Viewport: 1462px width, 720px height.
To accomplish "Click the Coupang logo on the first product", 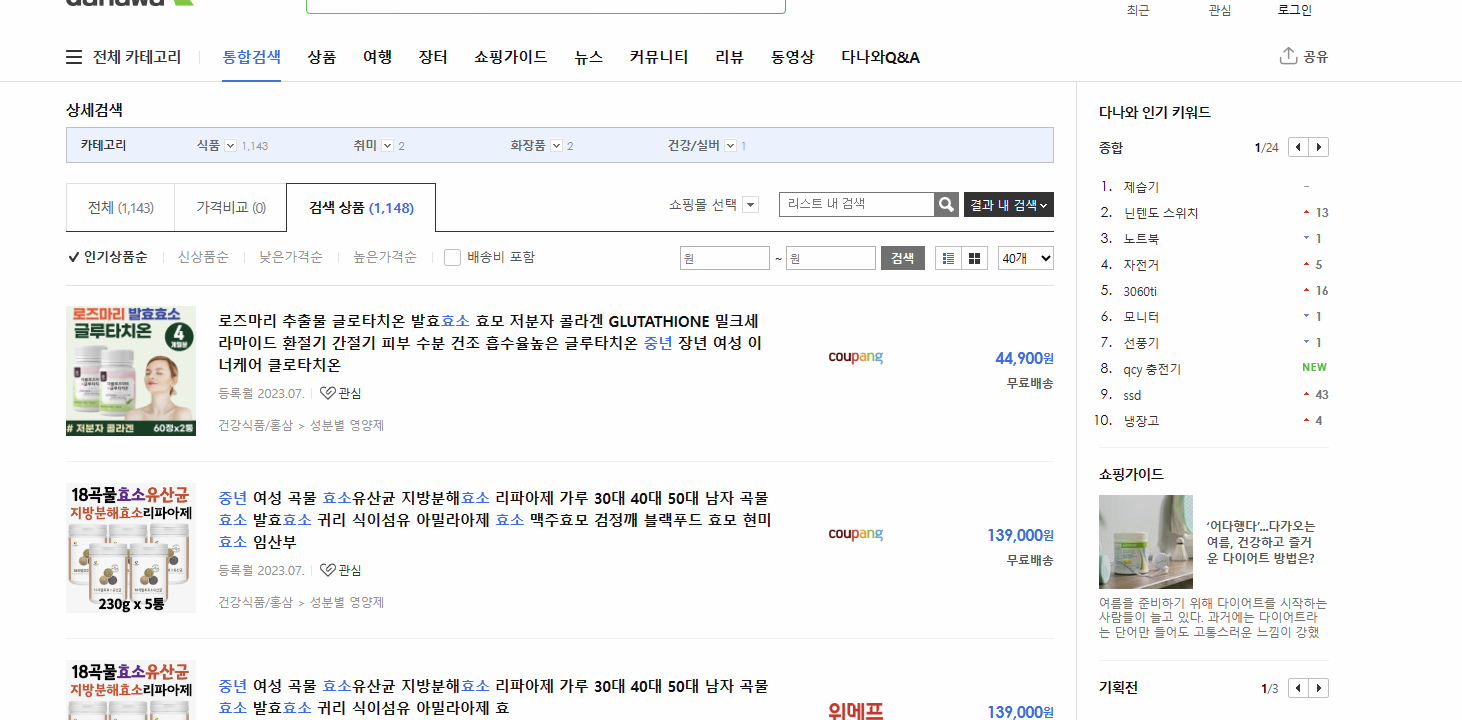I will (x=855, y=357).
